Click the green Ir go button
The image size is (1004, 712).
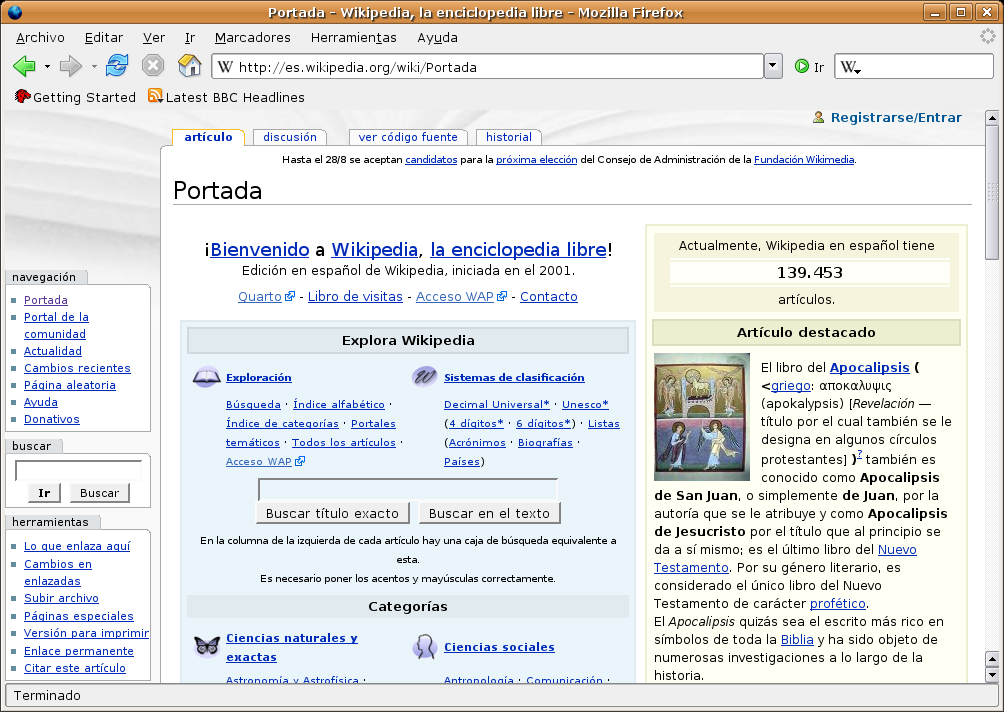(x=809, y=66)
